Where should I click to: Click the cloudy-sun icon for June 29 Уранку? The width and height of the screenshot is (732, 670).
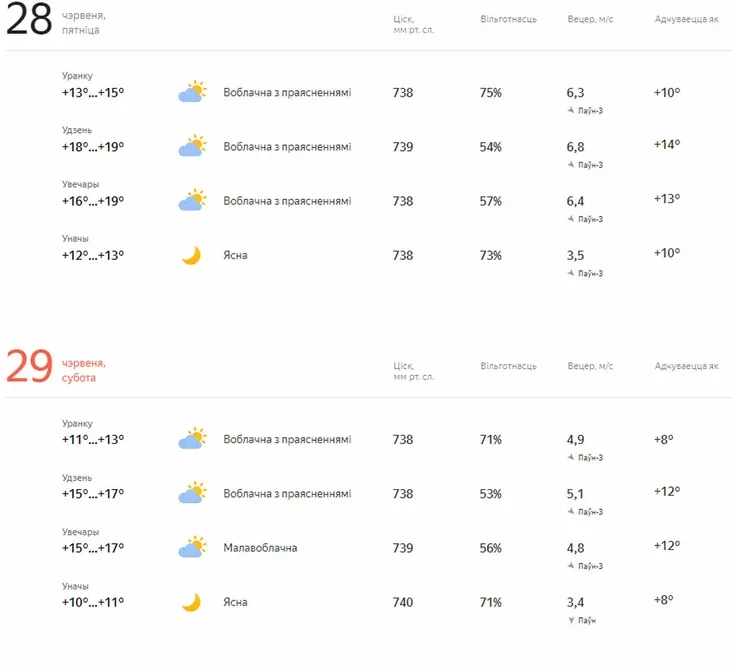pos(191,439)
